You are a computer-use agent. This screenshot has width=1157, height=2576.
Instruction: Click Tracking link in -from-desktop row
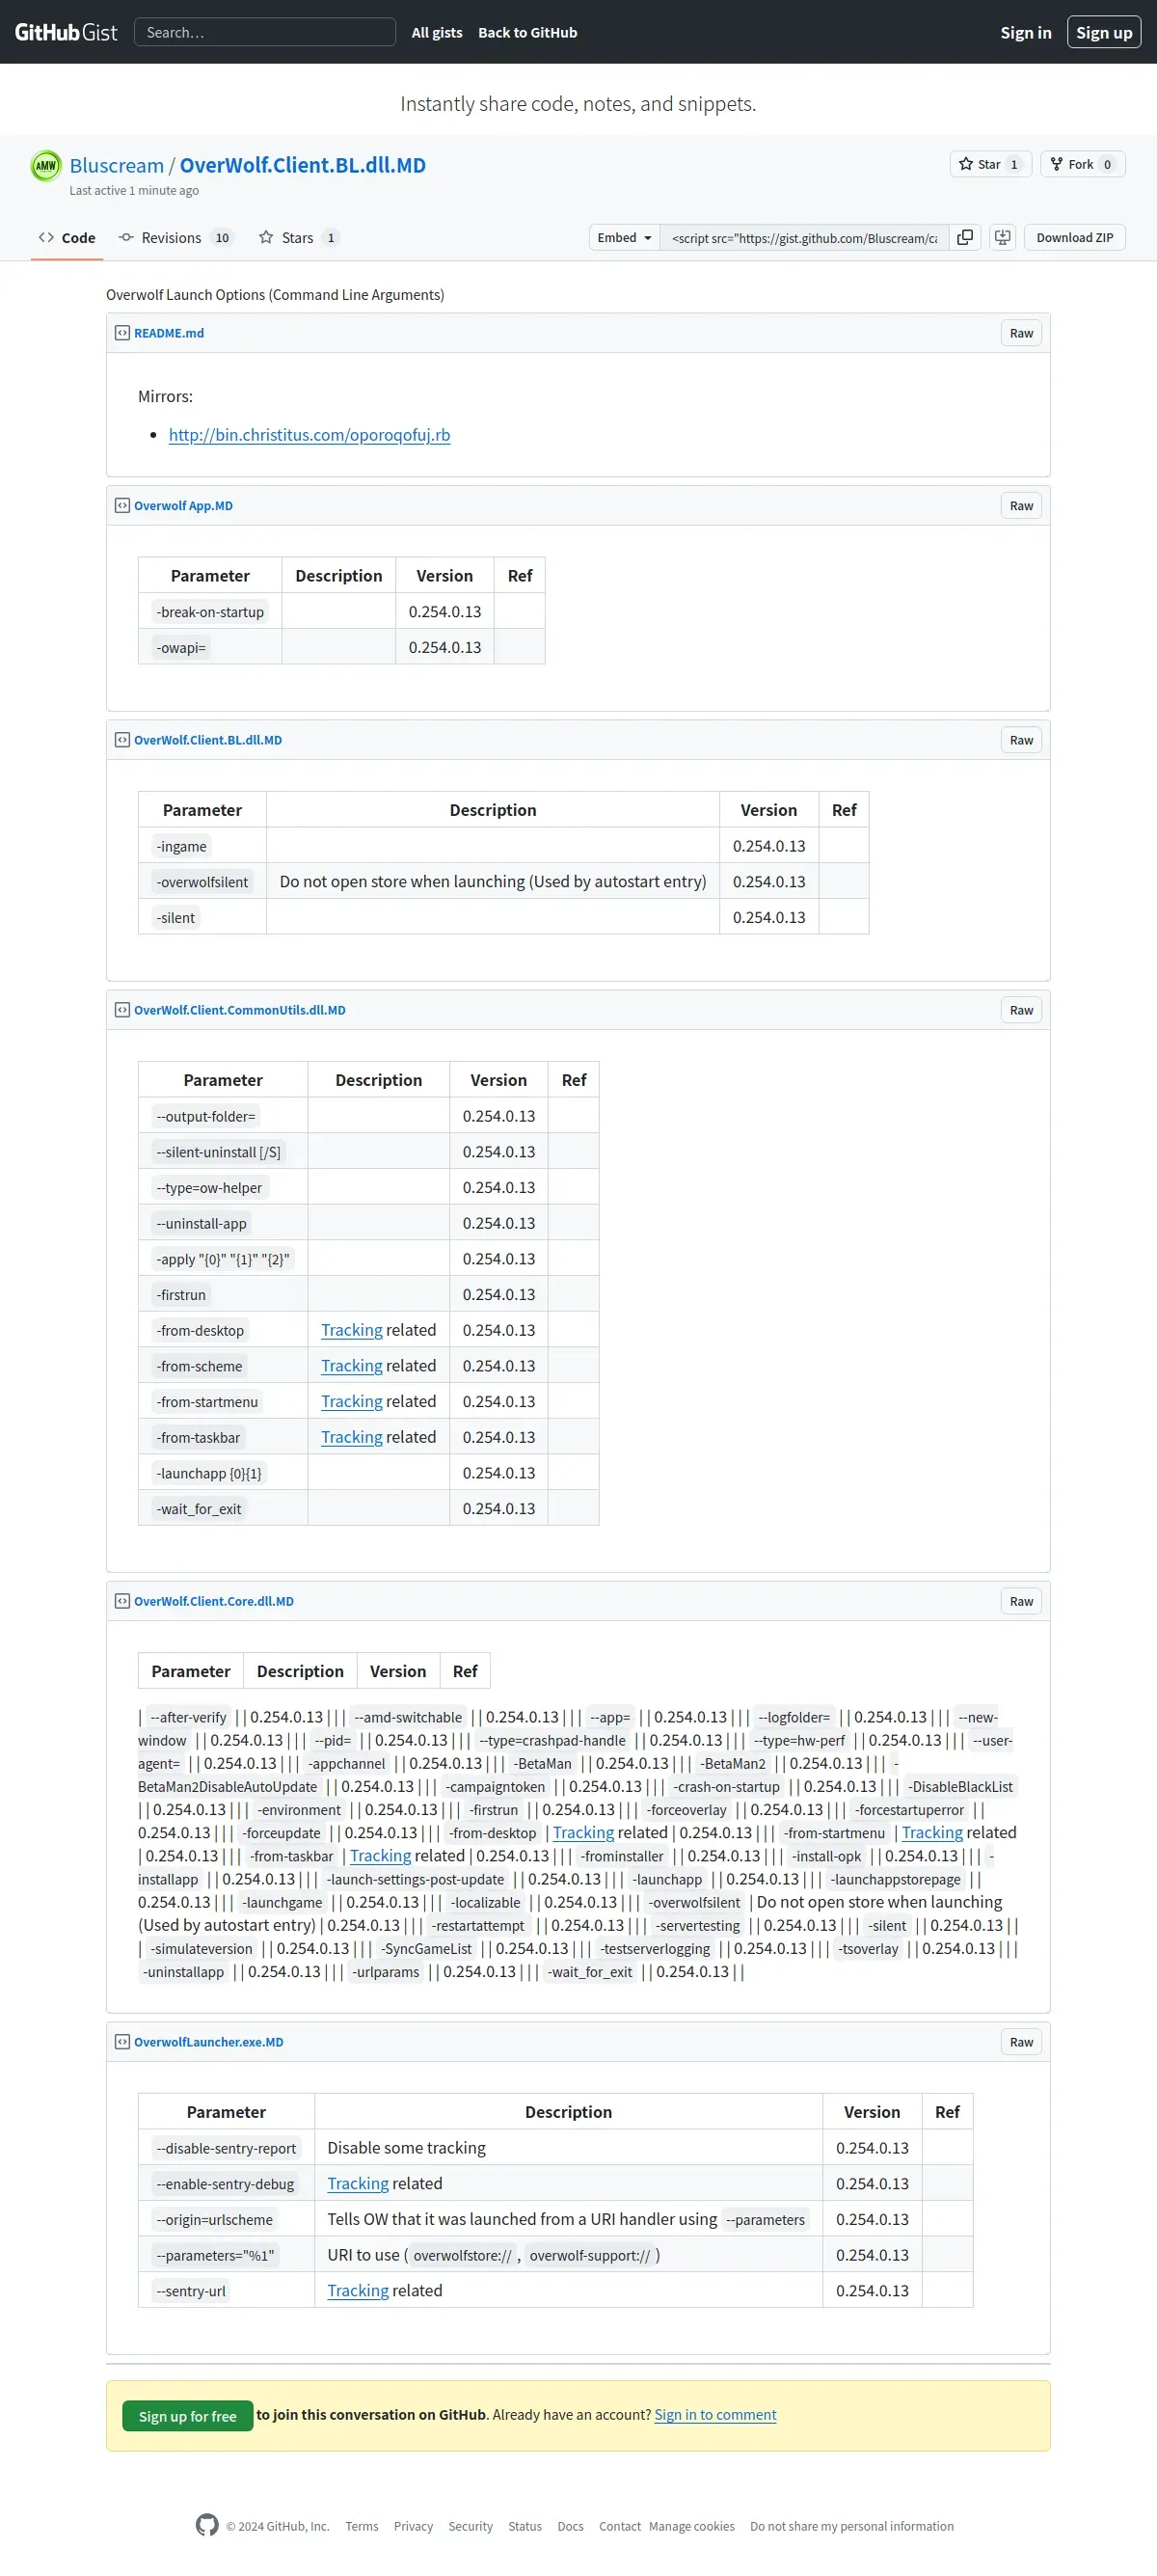point(351,1330)
